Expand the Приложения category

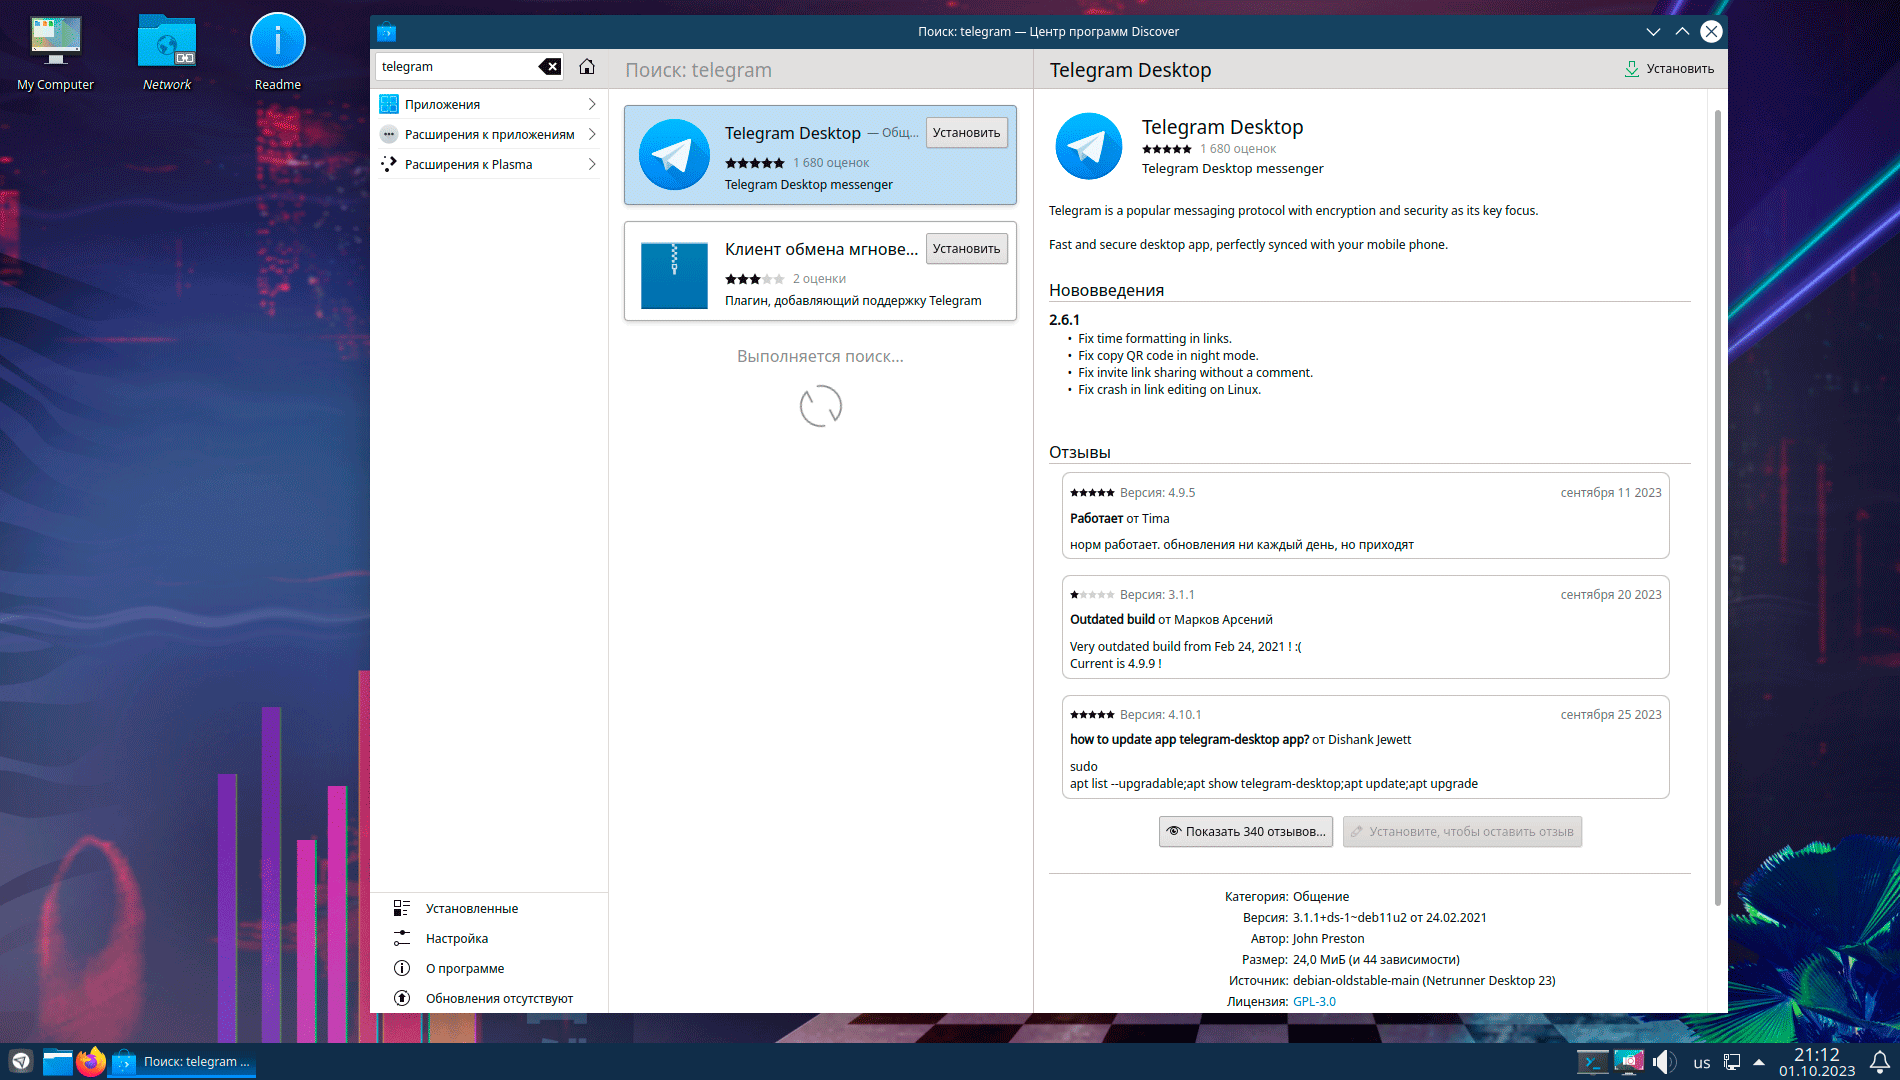(489, 104)
